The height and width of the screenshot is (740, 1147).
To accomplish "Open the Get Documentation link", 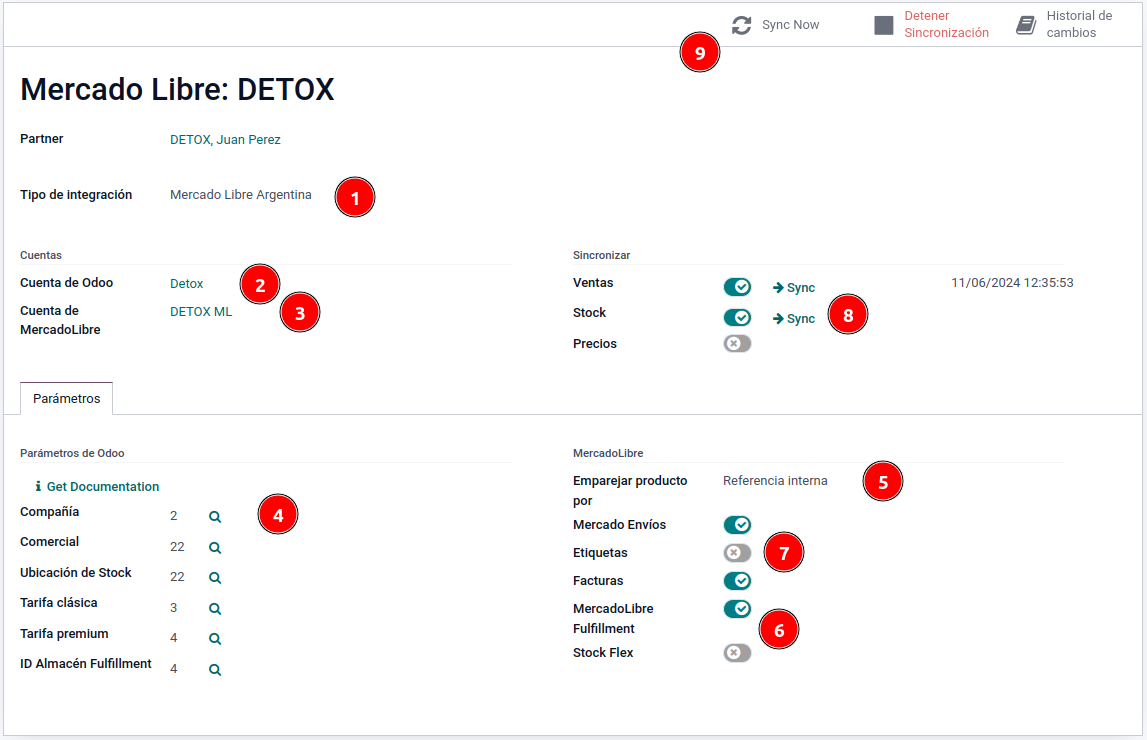I will point(103,486).
